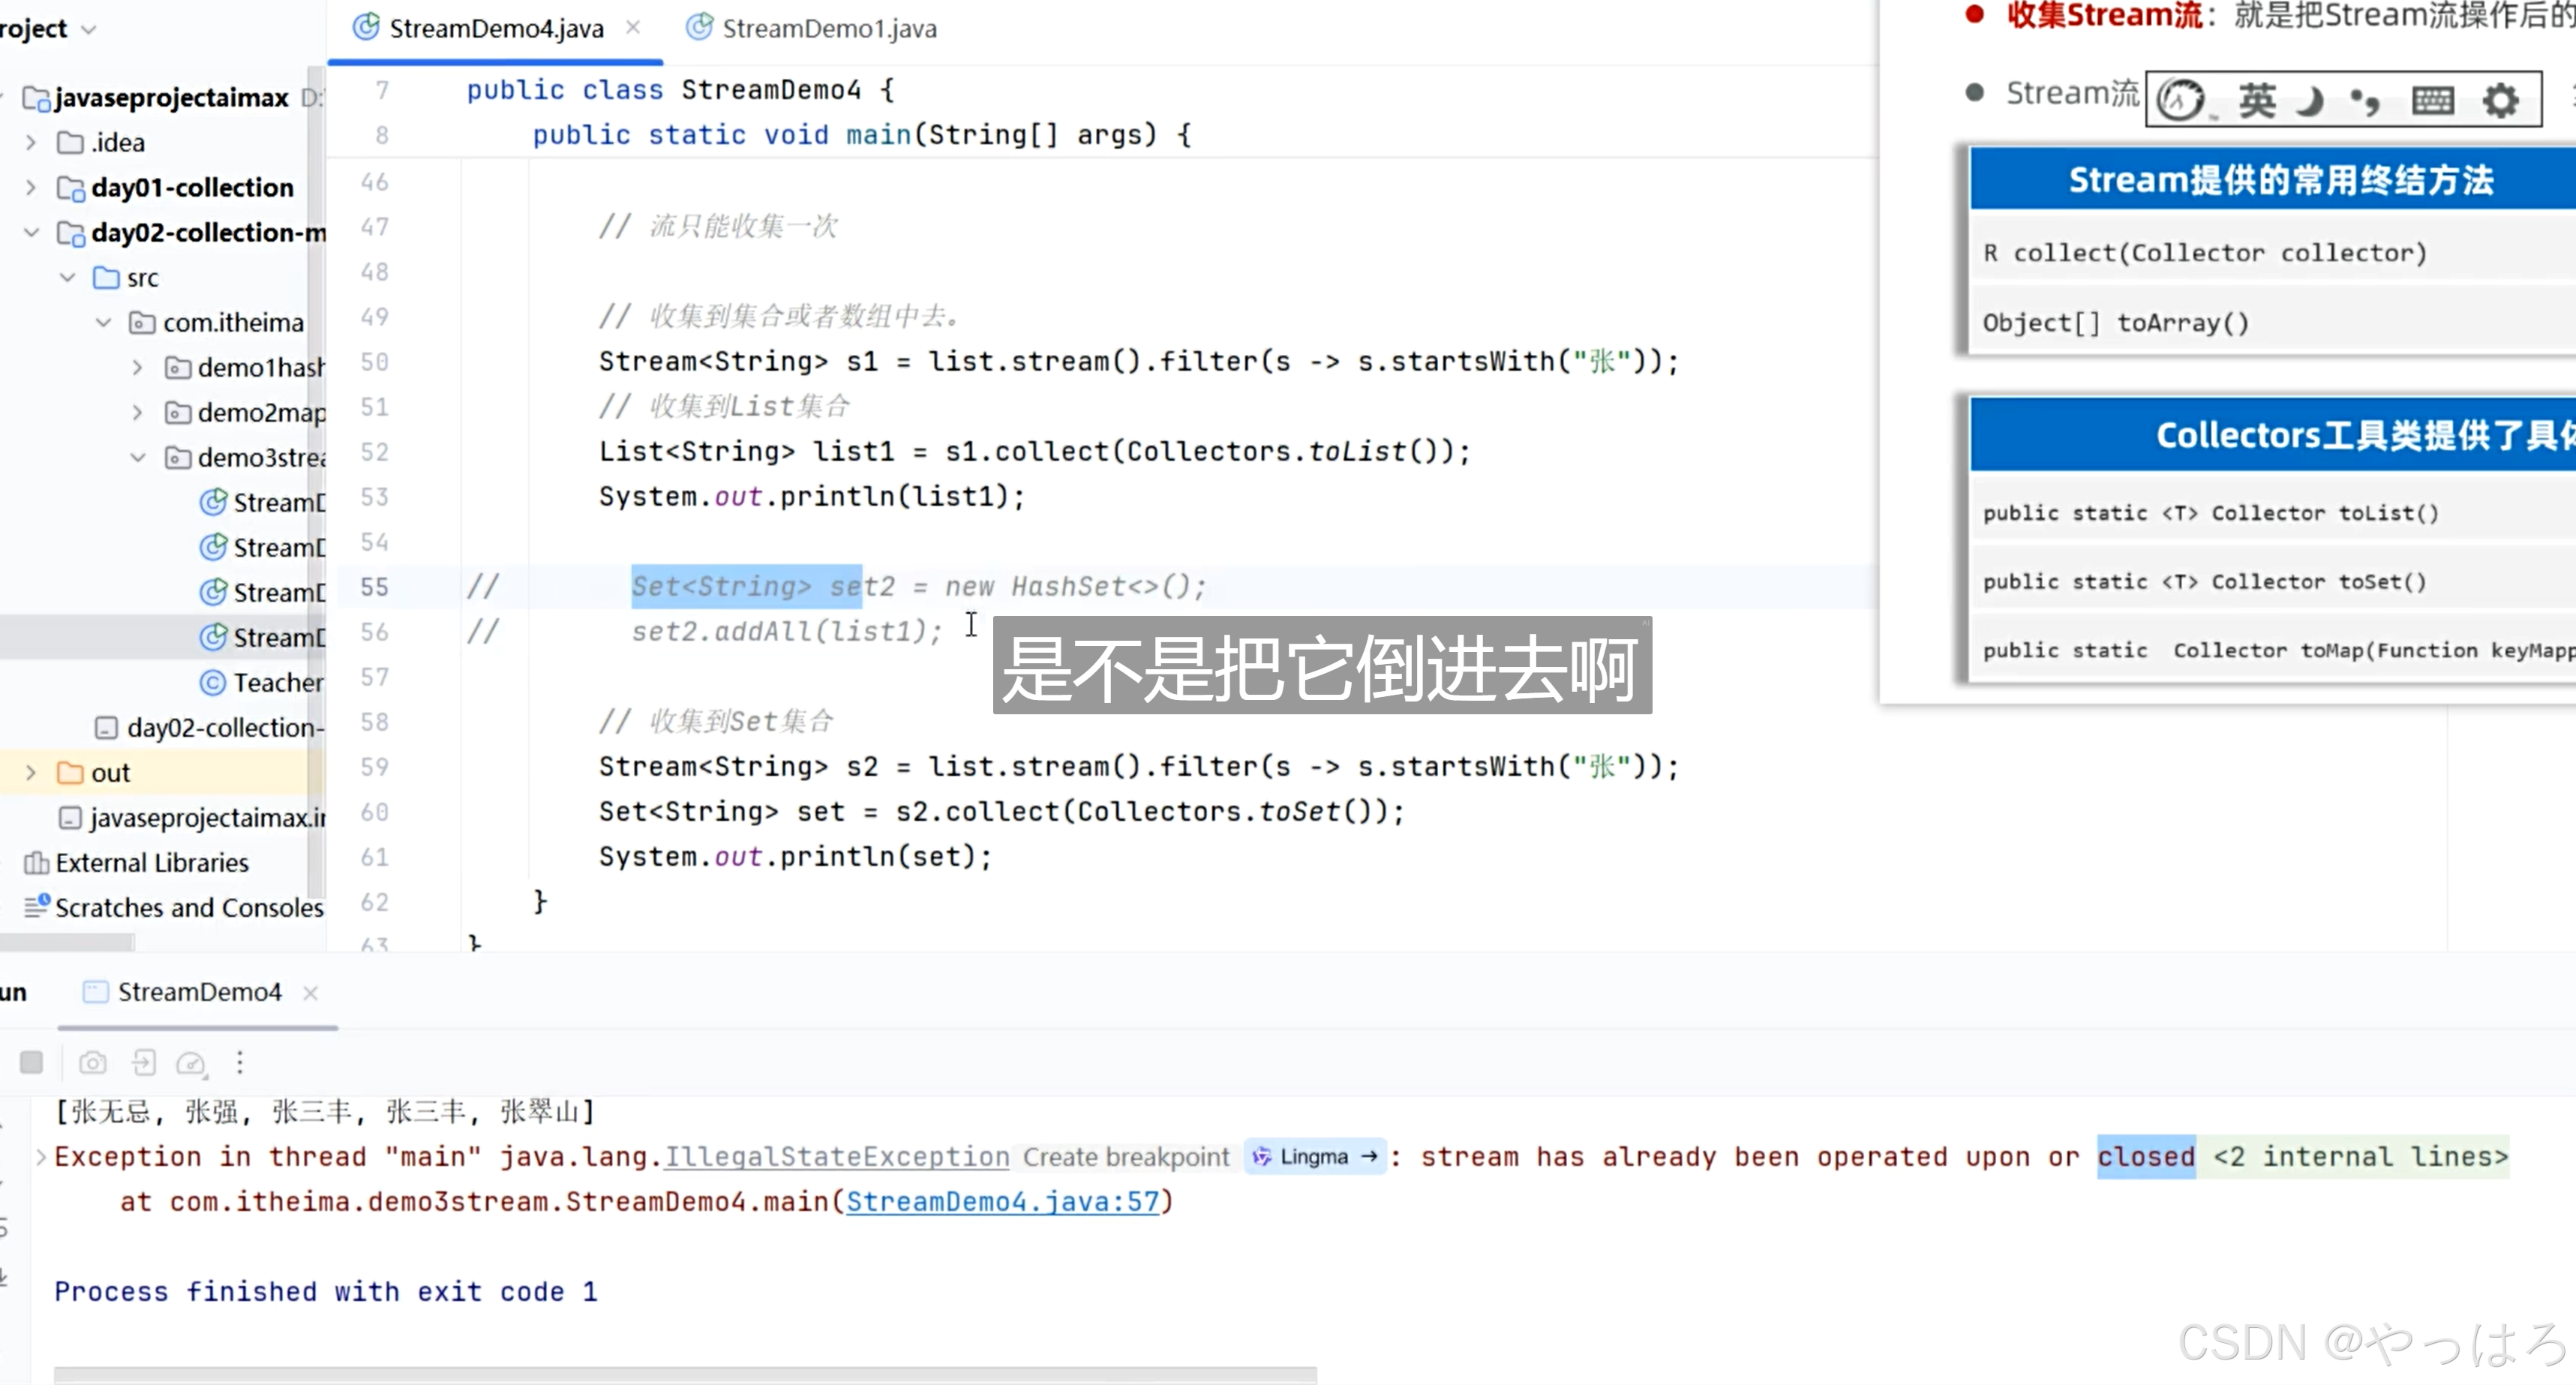This screenshot has width=2576, height=1385.
Task: Switch to StreamDemo1.java tab
Action: pyautogui.click(x=828, y=28)
